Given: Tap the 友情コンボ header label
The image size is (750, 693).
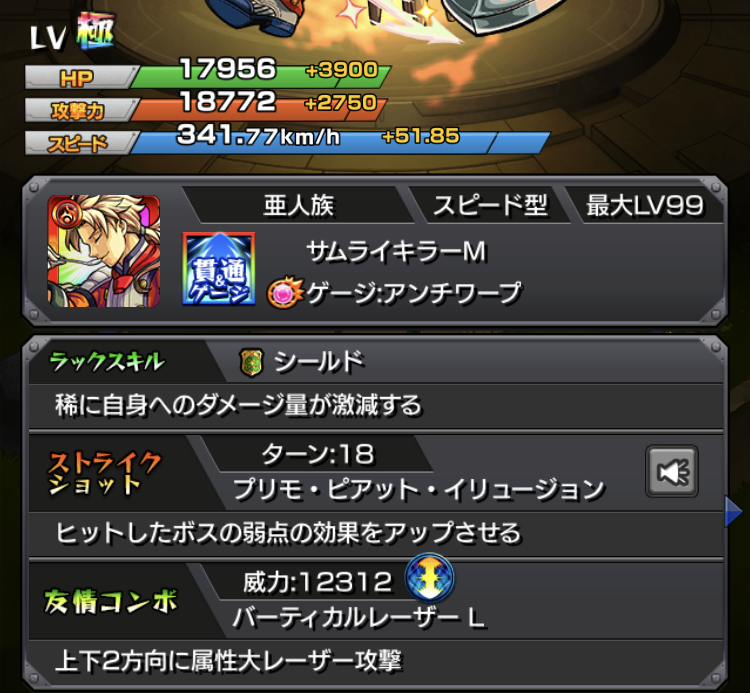Looking at the screenshot, I should tap(110, 602).
